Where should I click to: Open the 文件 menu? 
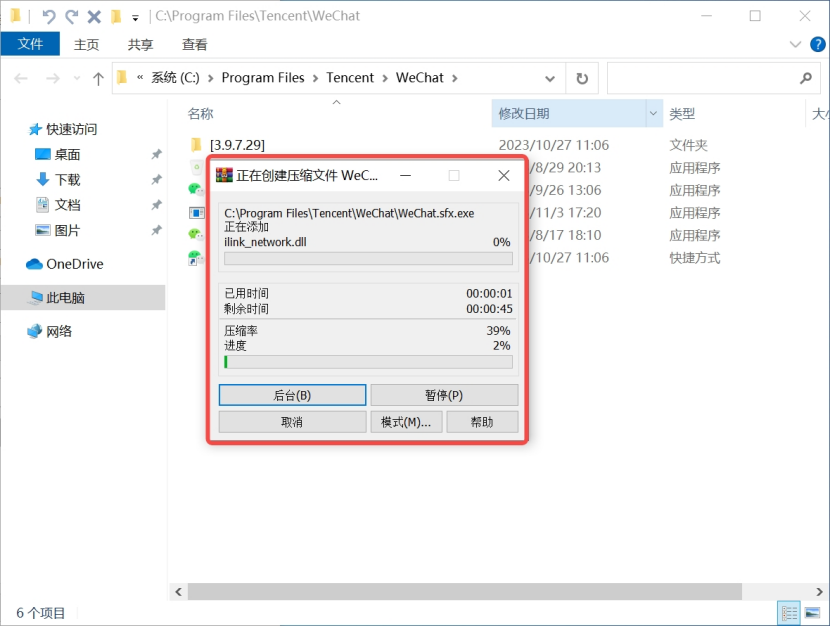[x=30, y=44]
